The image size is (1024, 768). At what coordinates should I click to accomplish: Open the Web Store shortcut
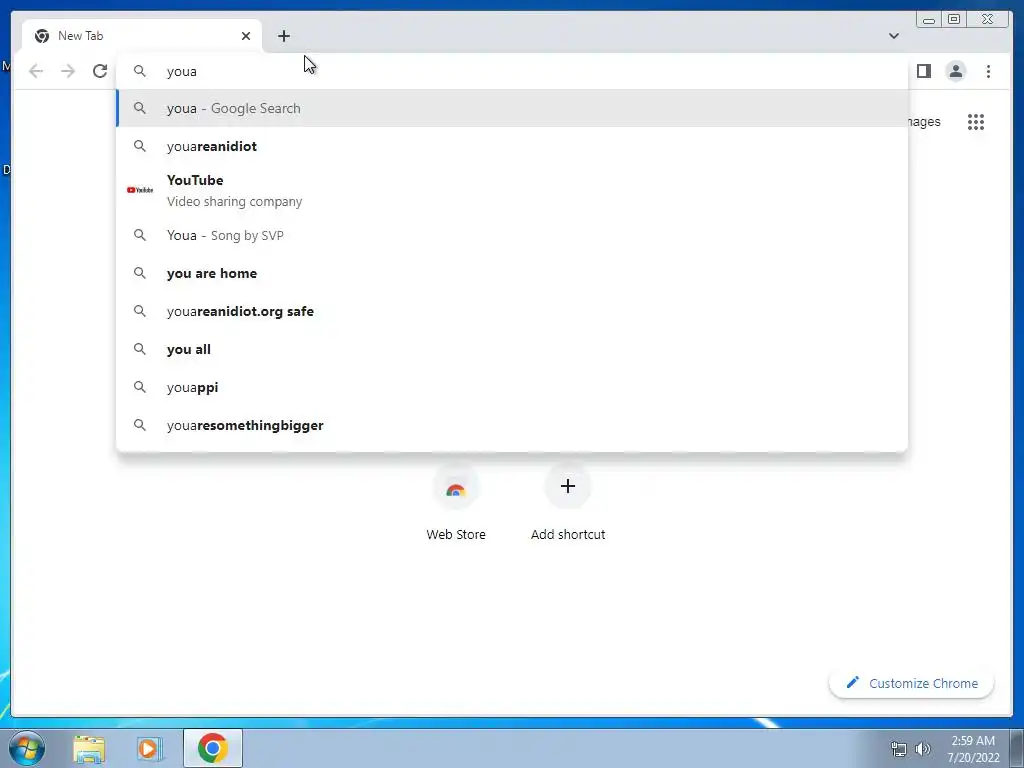456,502
